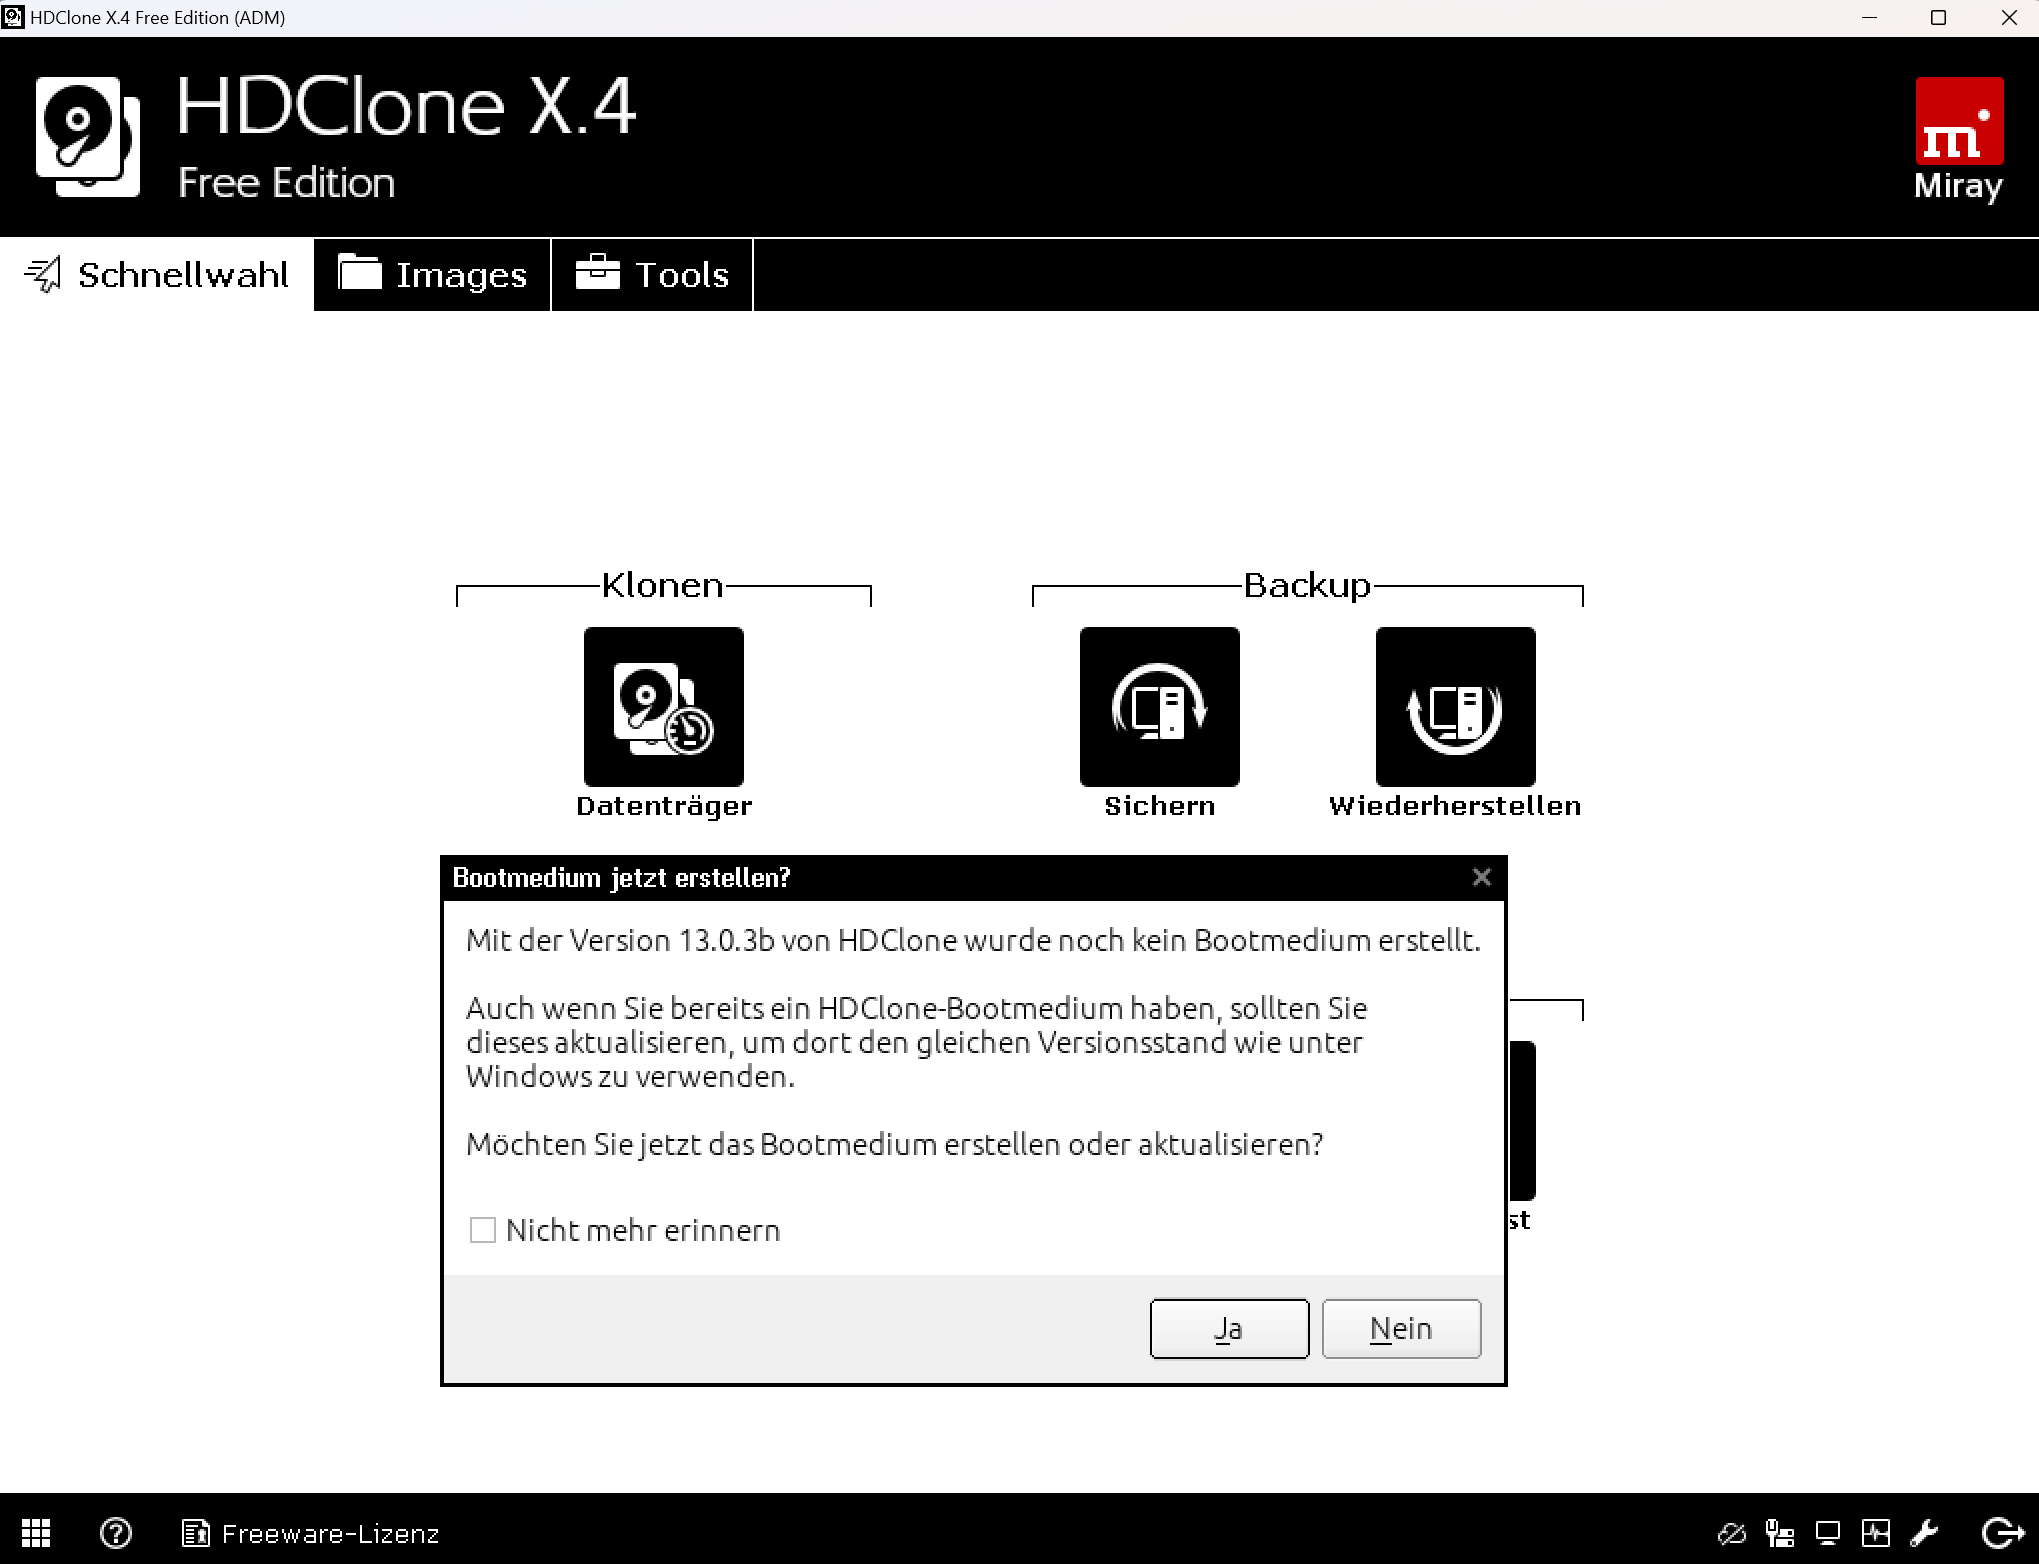Switch to the Images tab
Screen dimensions: 2039x1564
click(x=433, y=275)
